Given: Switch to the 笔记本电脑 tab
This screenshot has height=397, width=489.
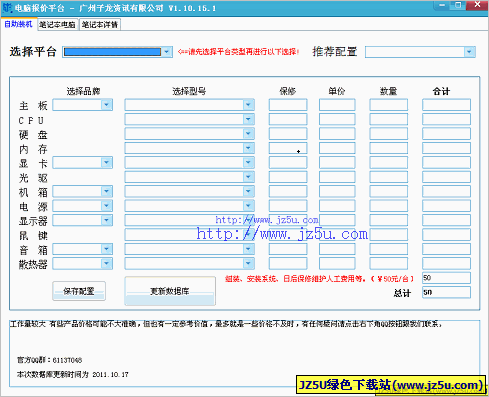Looking at the screenshot, I should pos(58,25).
